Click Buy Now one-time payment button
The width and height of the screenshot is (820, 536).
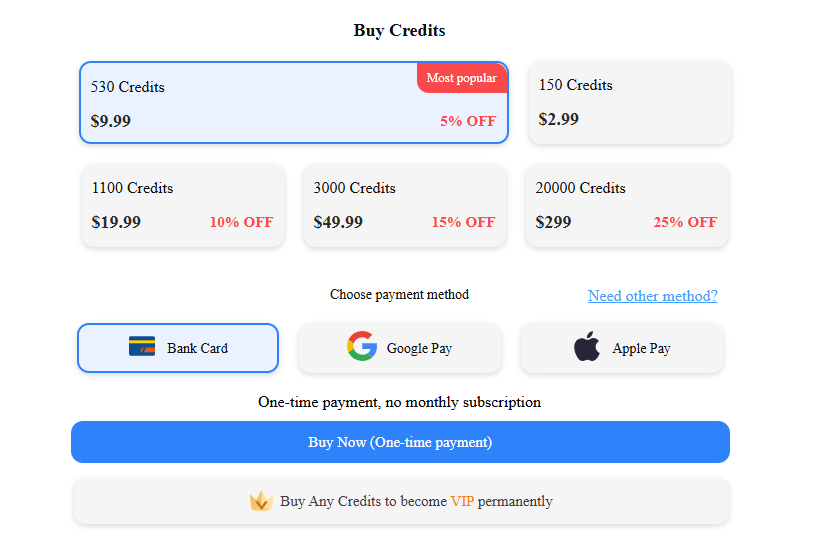click(x=401, y=442)
